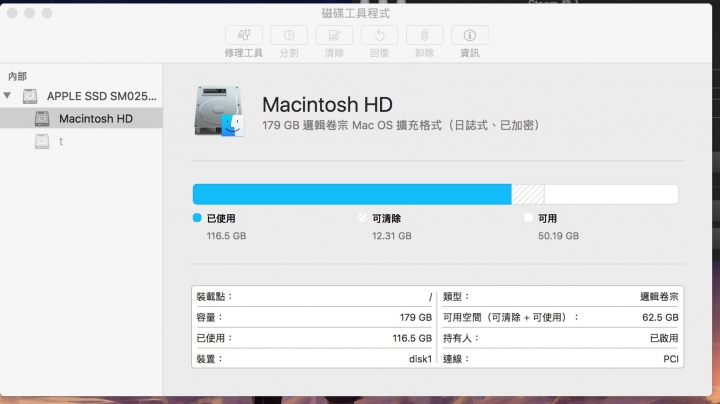This screenshot has height=404, width=720.
Task: Click the blue 已使用 legend dot
Action: coord(197,218)
